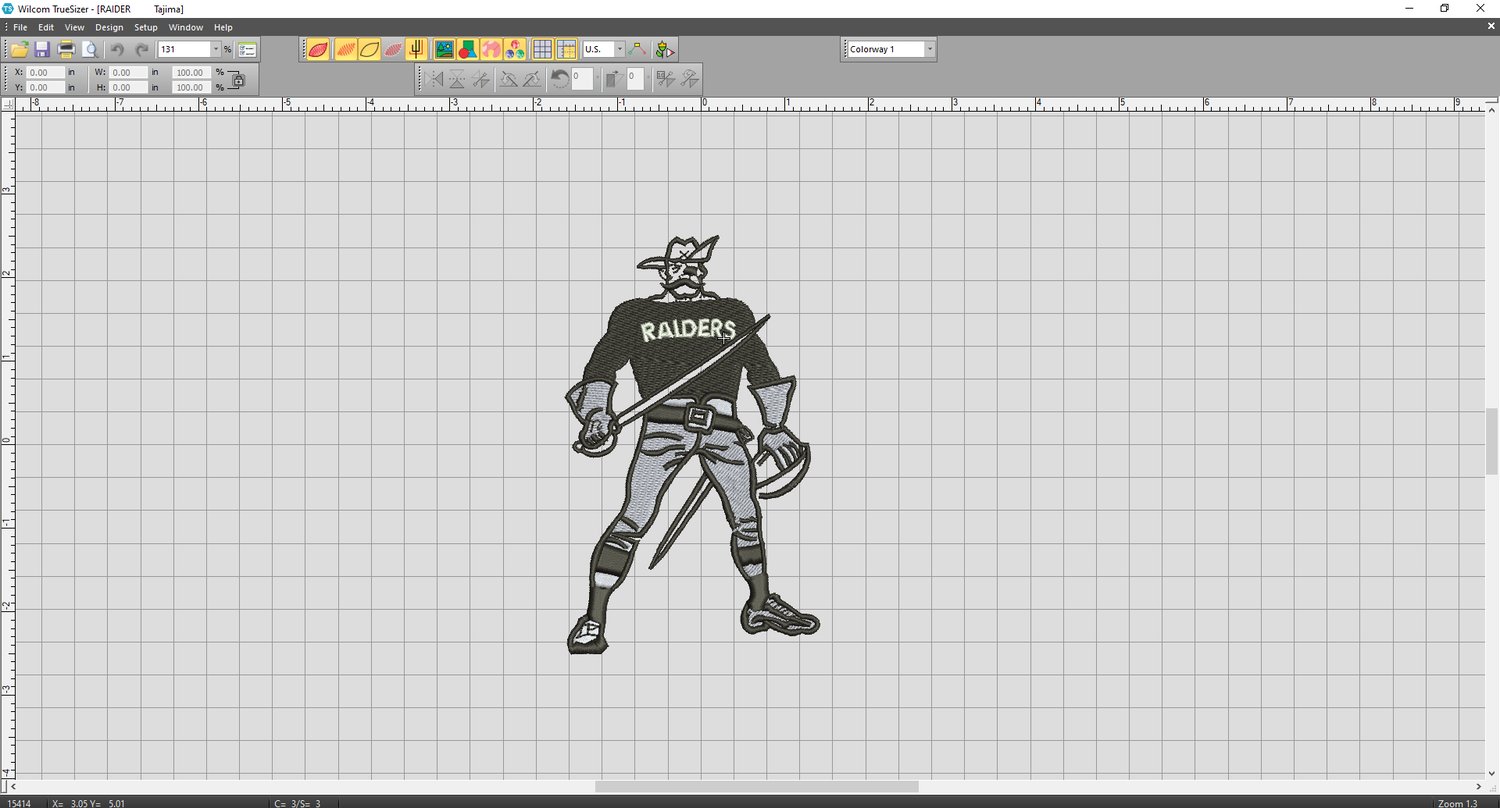Open the Design menu
This screenshot has width=1500, height=808.
(x=109, y=27)
